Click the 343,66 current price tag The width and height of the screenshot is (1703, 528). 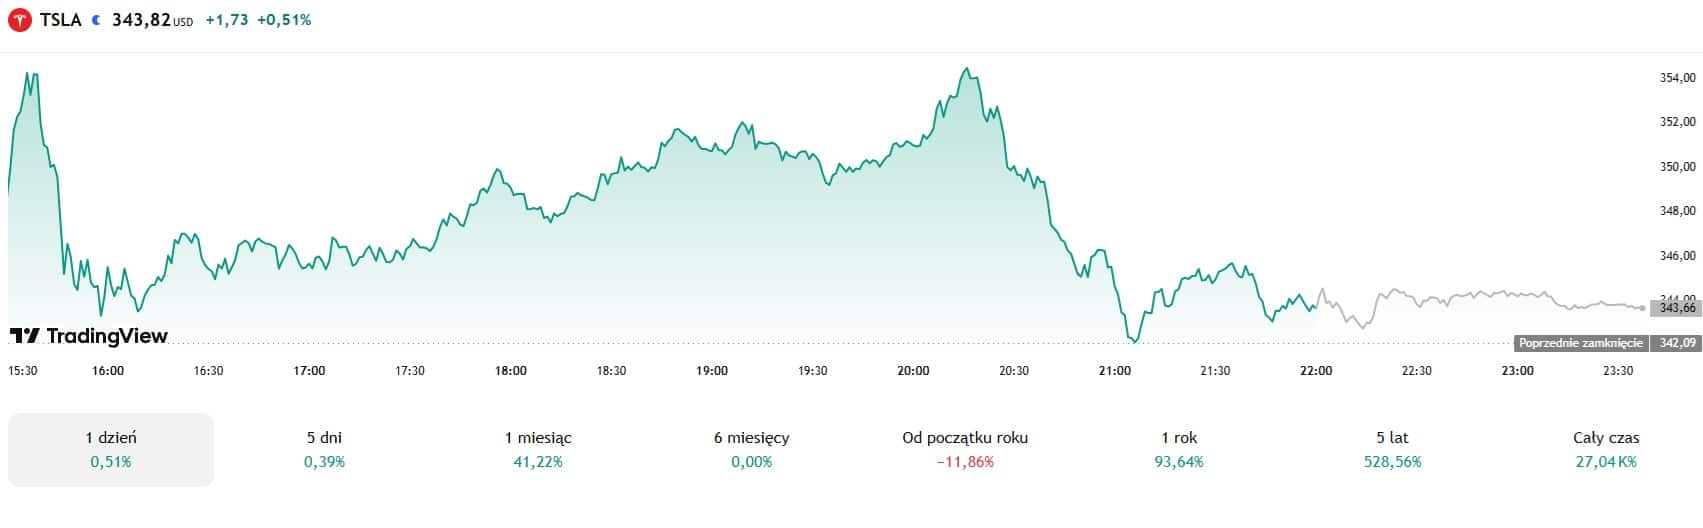click(1677, 308)
